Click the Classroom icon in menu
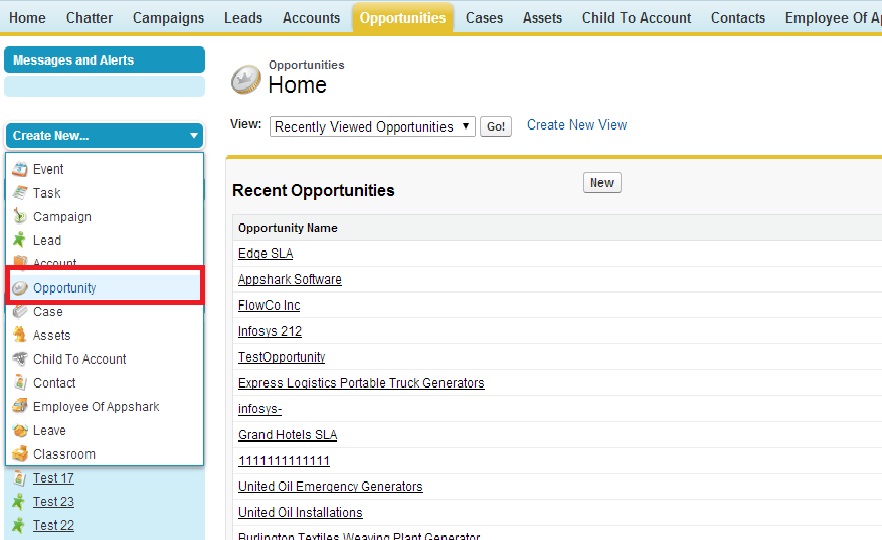 [x=20, y=454]
